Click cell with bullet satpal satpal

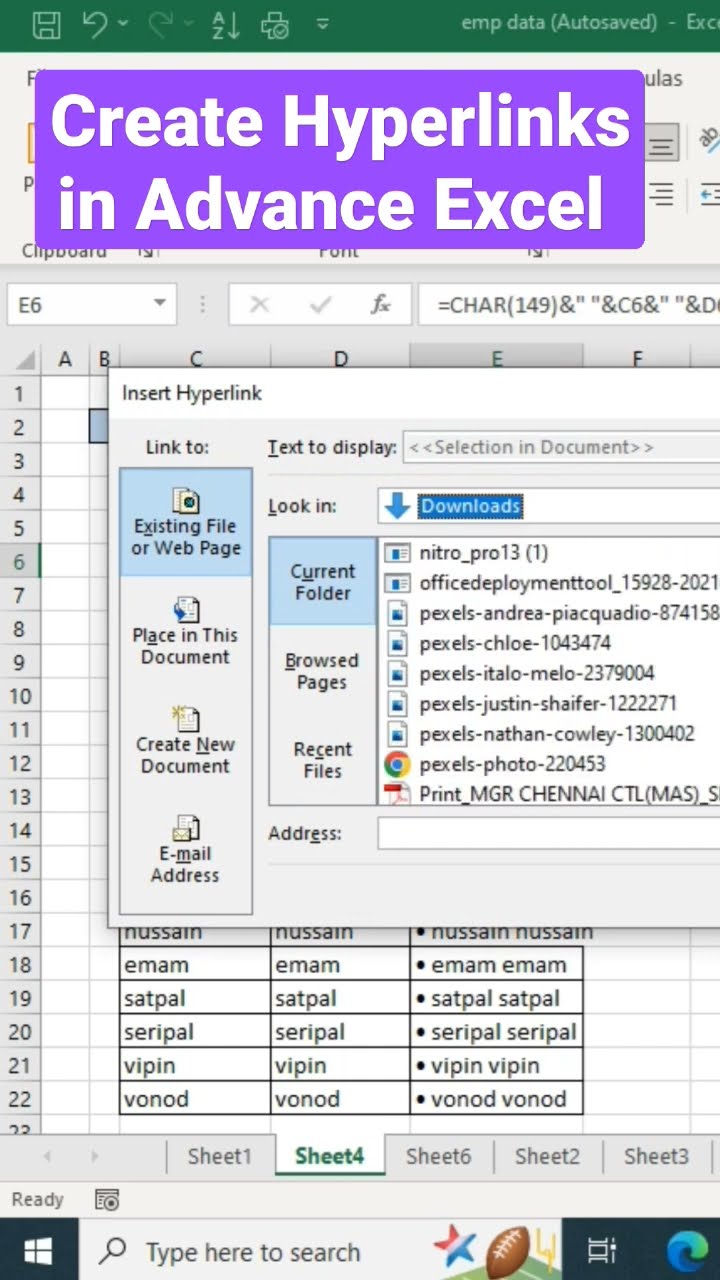coord(496,999)
